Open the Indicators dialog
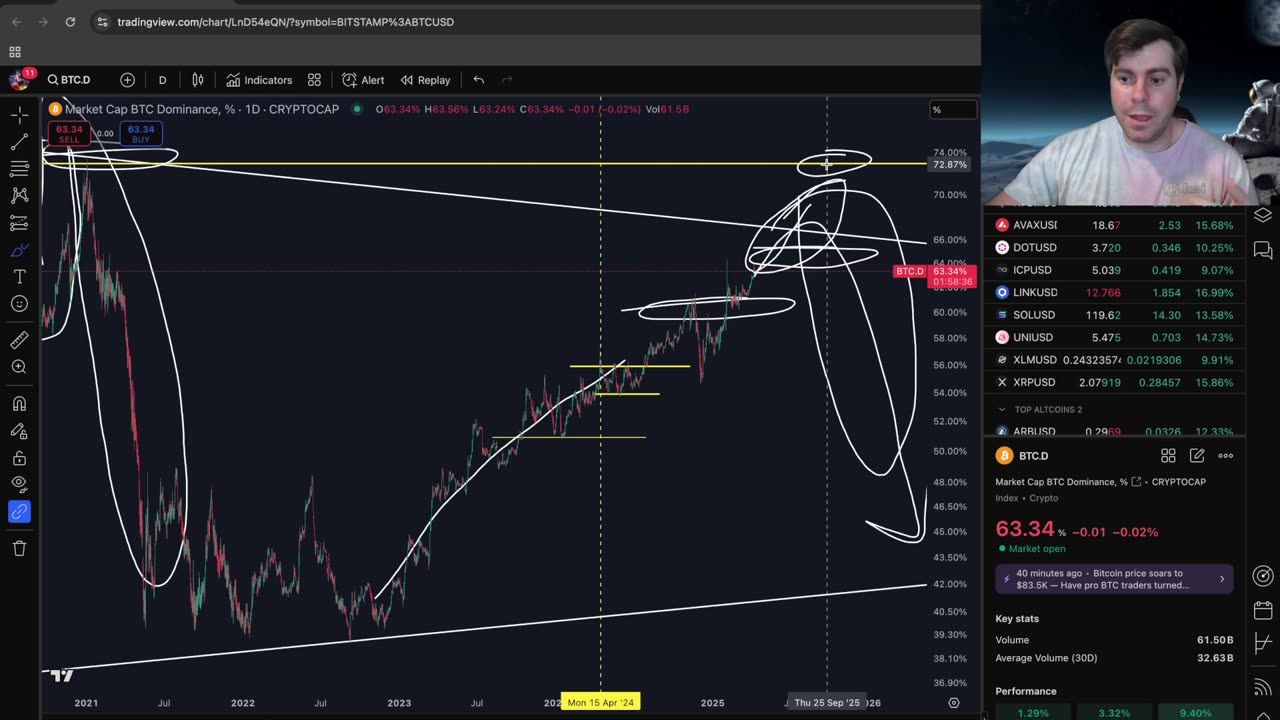 point(259,80)
